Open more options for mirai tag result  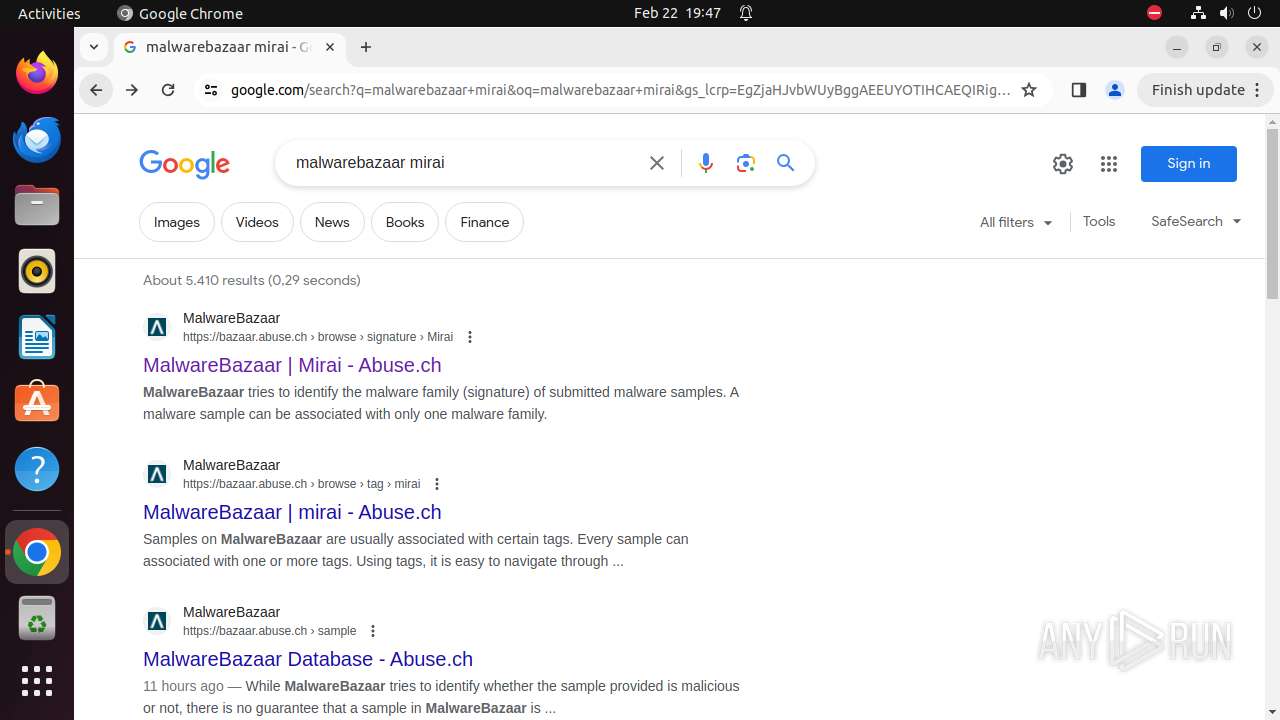(x=437, y=484)
